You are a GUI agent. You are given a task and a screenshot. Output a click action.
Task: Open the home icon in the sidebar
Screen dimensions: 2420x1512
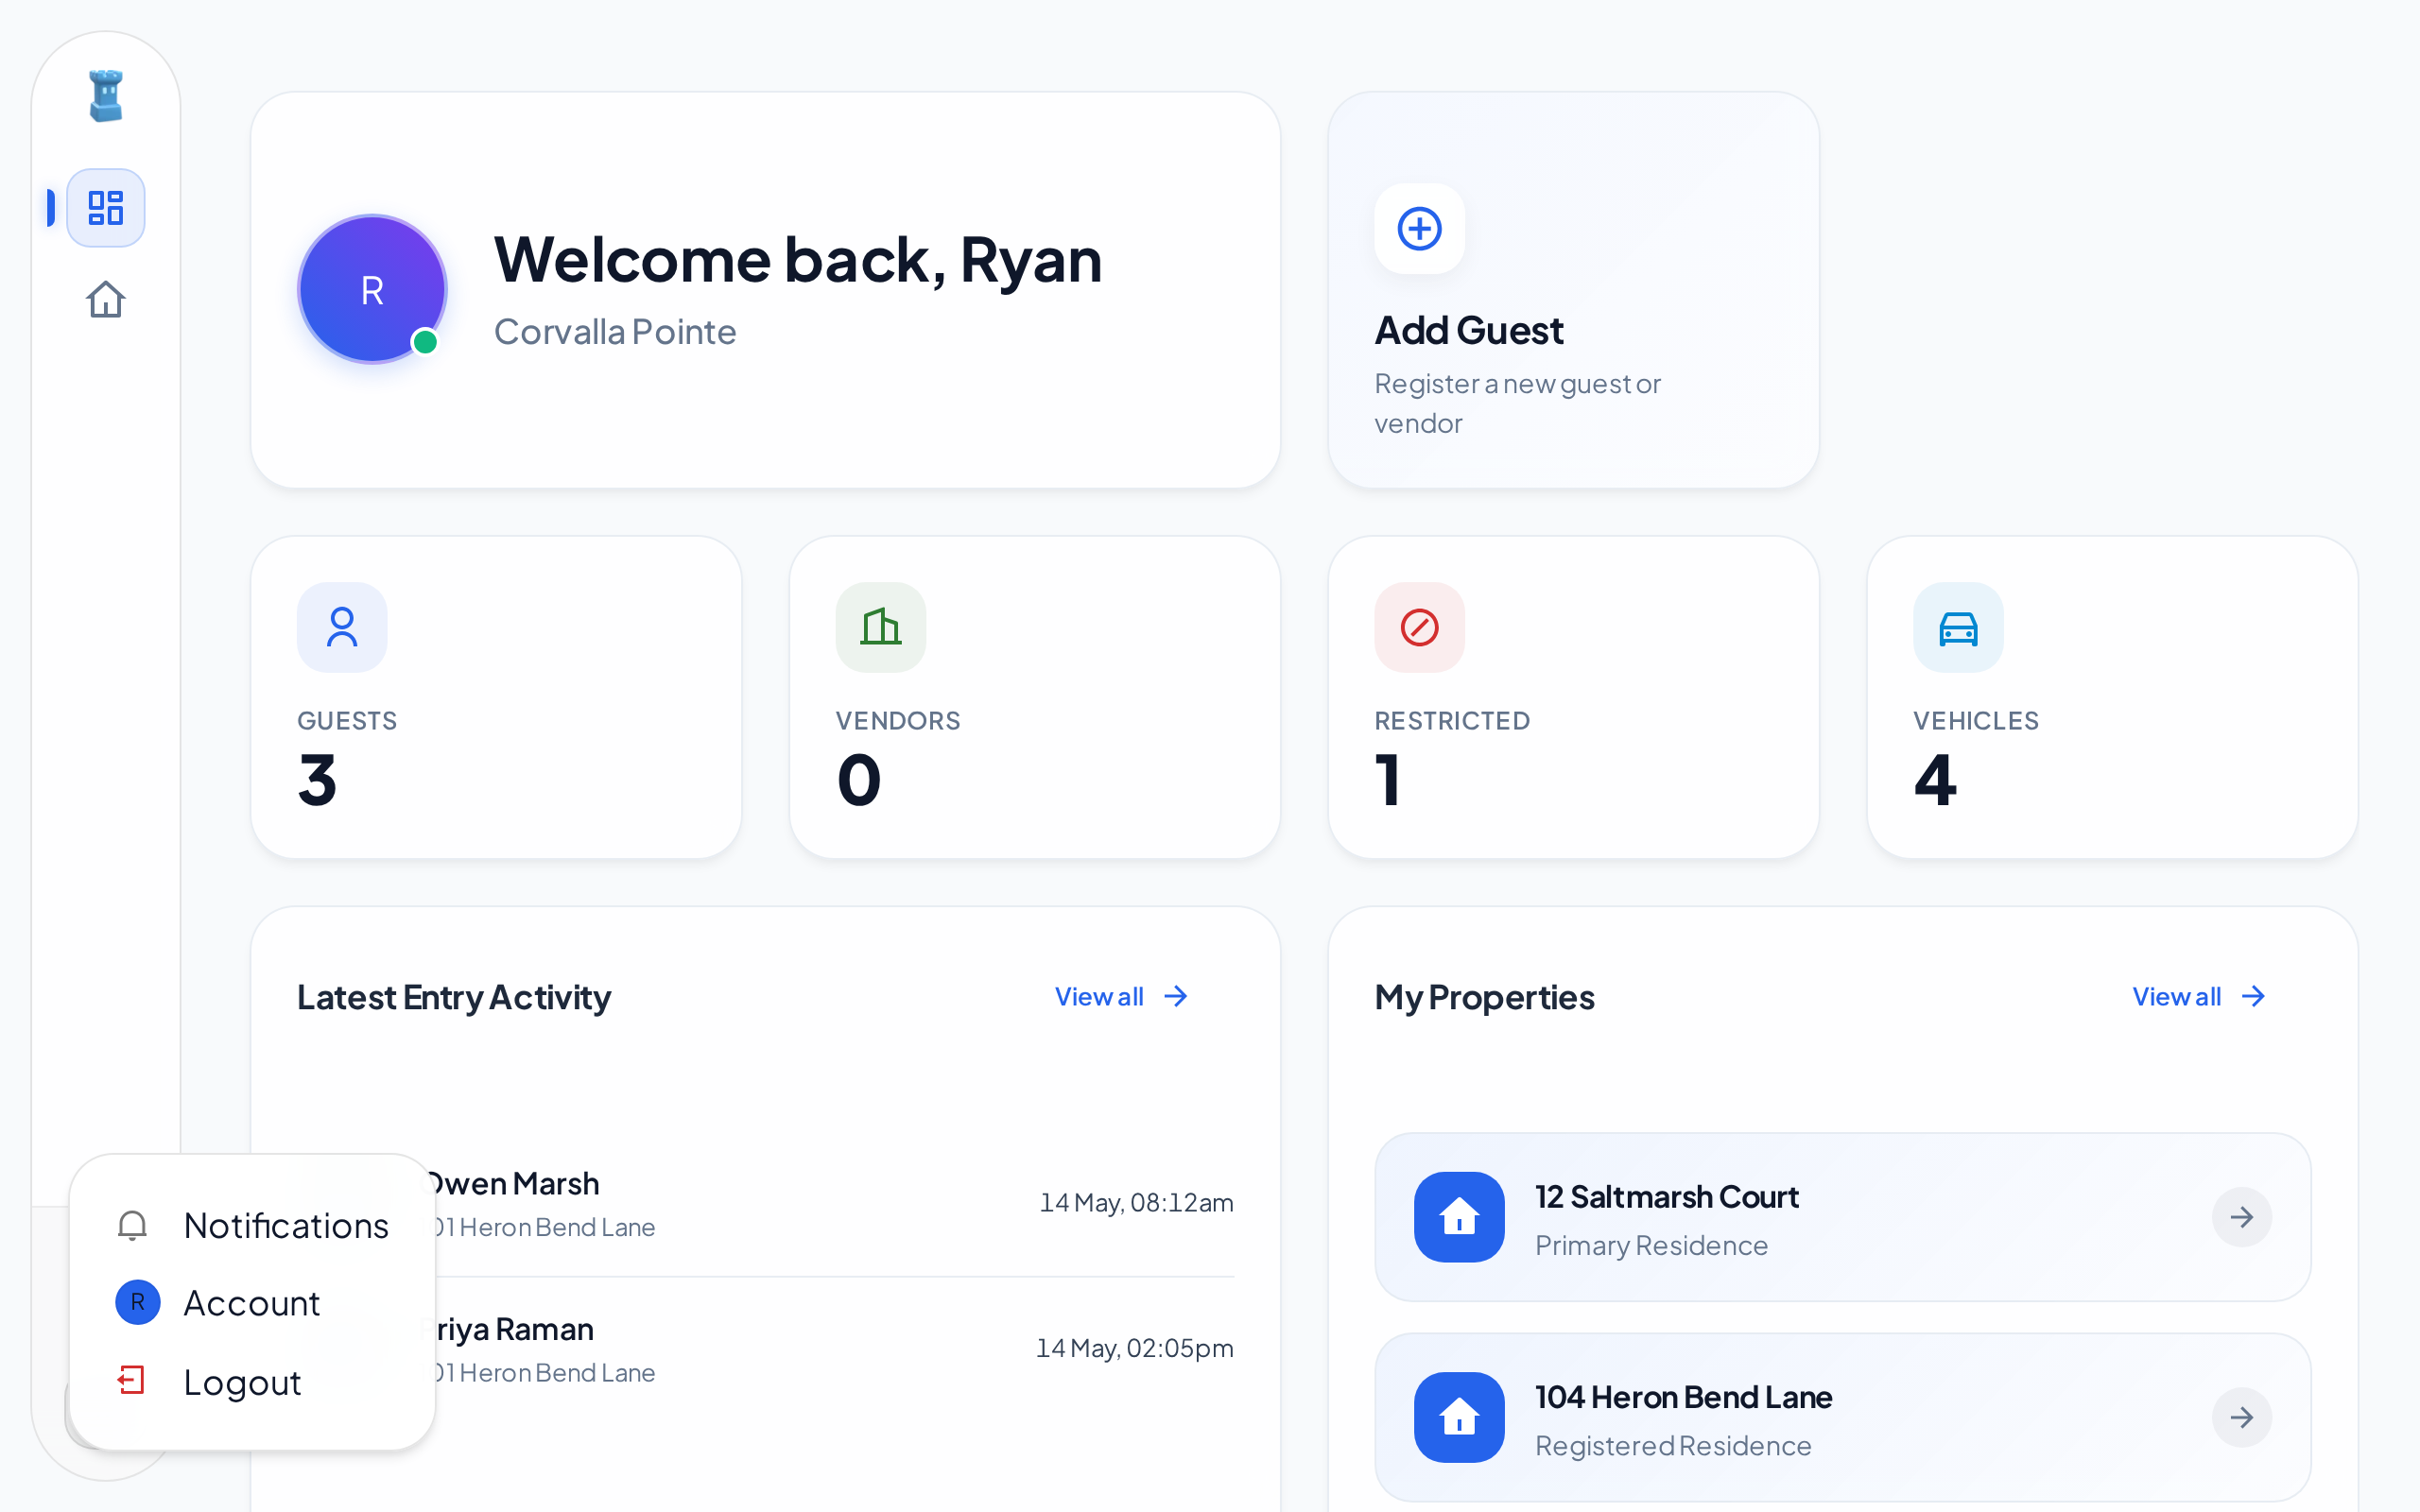(106, 299)
